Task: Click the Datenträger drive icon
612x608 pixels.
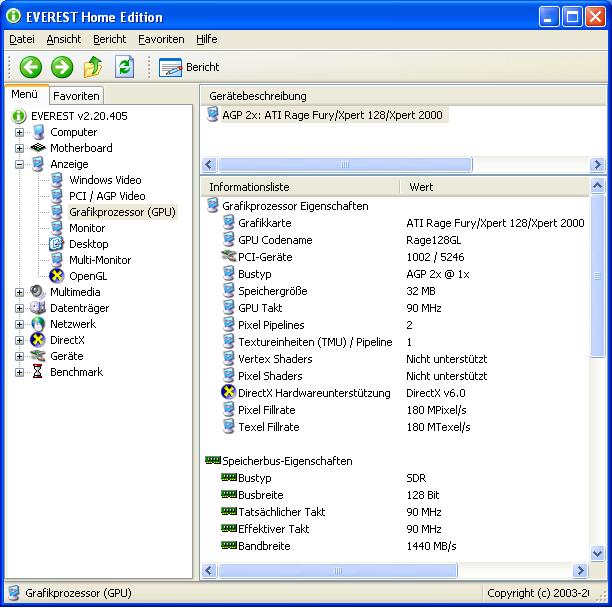Action: [x=38, y=308]
